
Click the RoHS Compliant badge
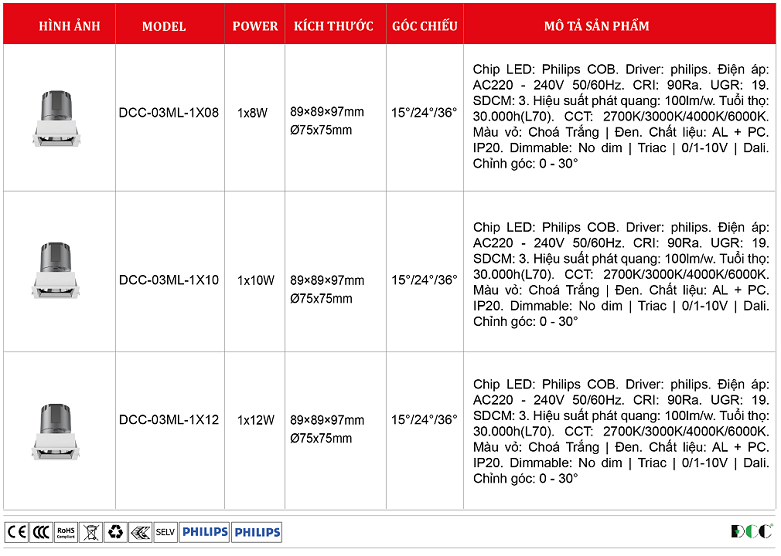(x=66, y=532)
